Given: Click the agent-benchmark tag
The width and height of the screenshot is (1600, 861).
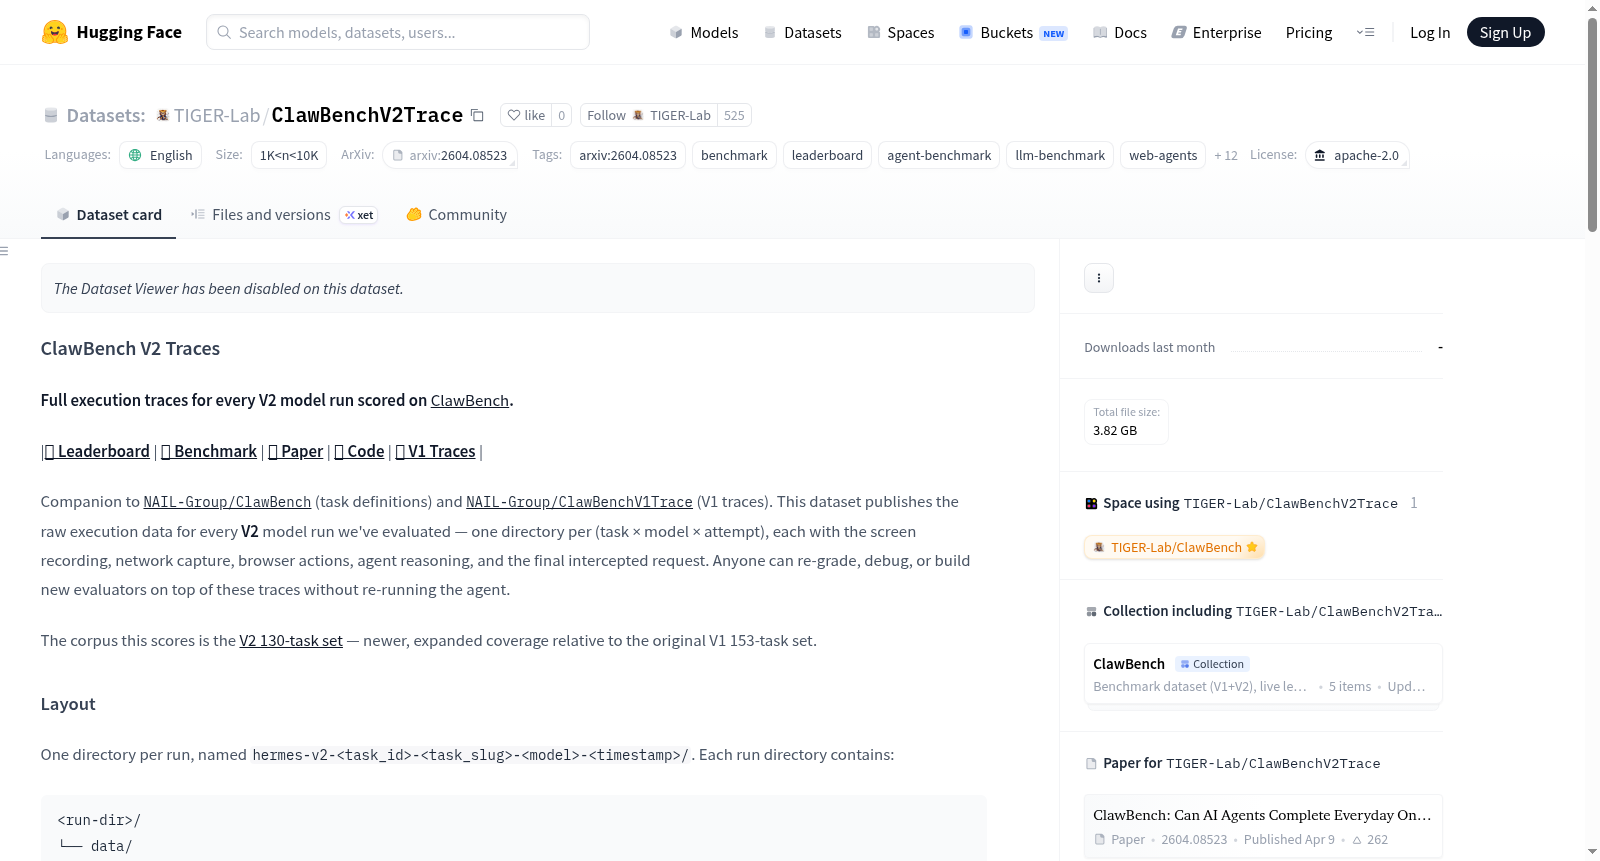Looking at the screenshot, I should point(939,155).
